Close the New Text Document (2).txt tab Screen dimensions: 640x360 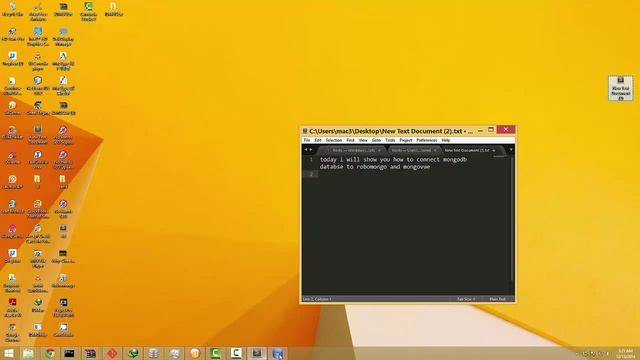[493, 150]
